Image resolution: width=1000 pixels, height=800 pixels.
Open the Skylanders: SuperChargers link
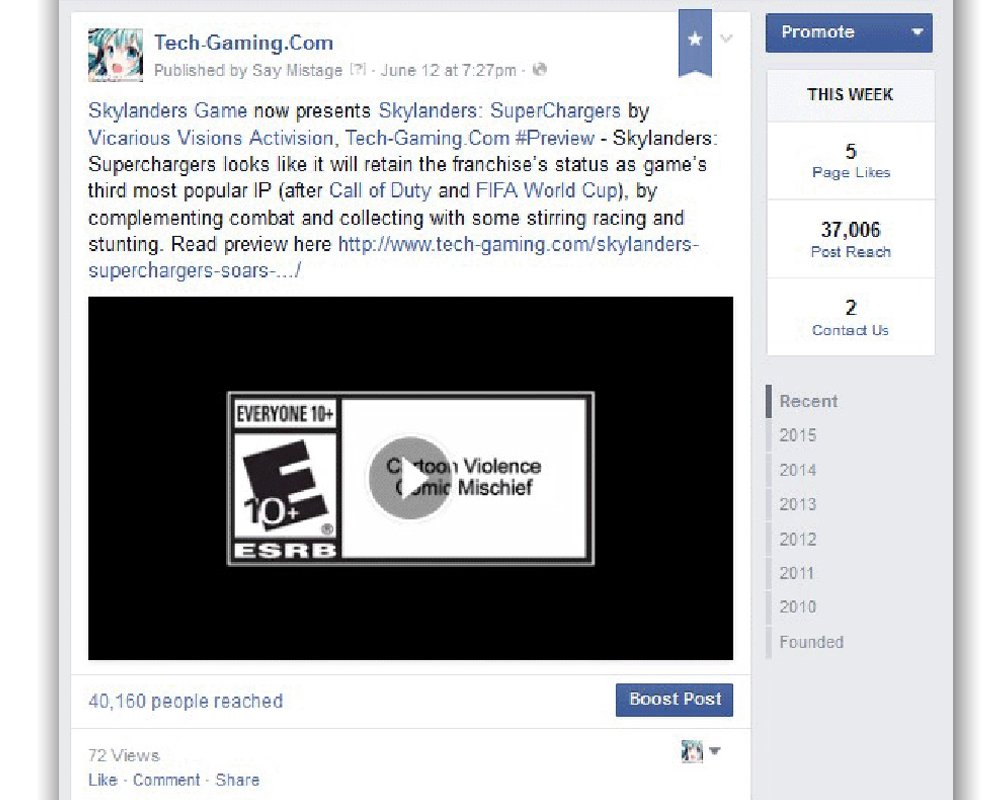pos(499,110)
